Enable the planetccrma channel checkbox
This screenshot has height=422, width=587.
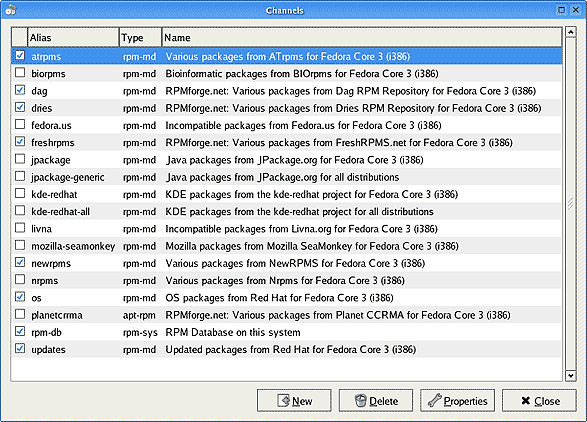tap(20, 314)
